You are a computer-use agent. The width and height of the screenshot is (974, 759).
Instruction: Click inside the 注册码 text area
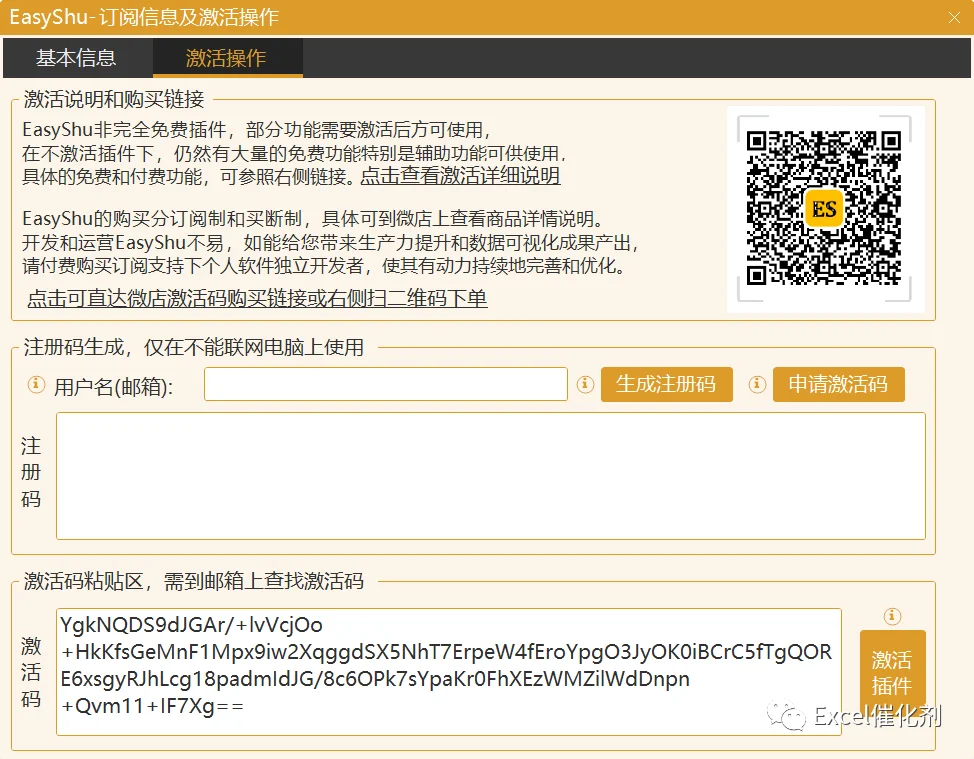click(x=491, y=476)
